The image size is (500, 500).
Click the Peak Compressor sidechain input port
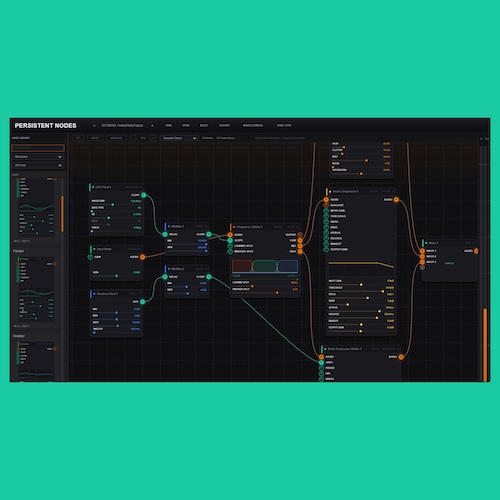coord(326,205)
